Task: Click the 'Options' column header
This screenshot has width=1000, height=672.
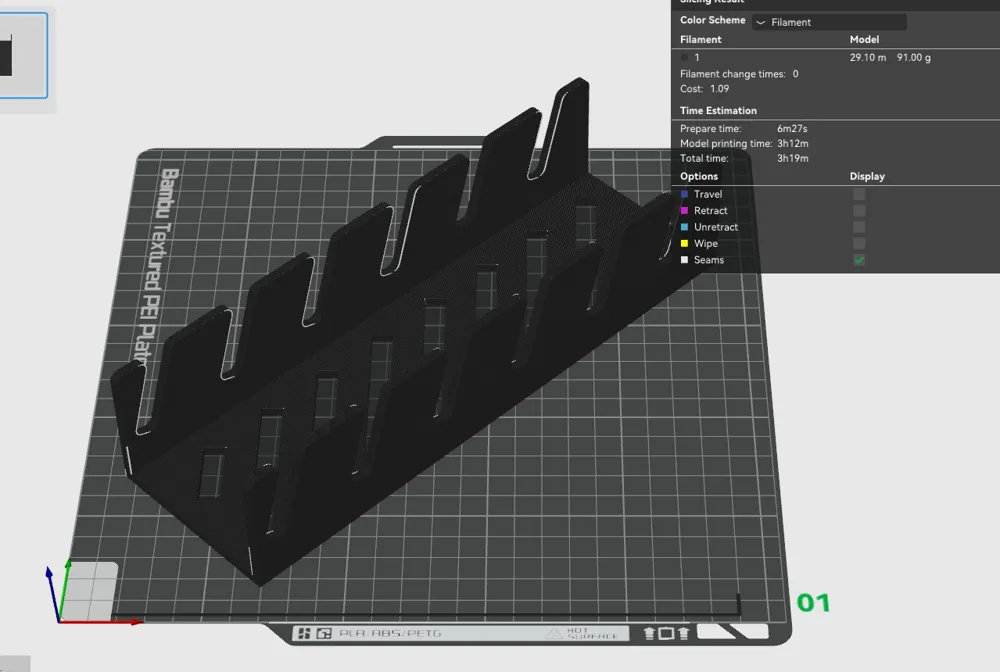Action: (699, 176)
